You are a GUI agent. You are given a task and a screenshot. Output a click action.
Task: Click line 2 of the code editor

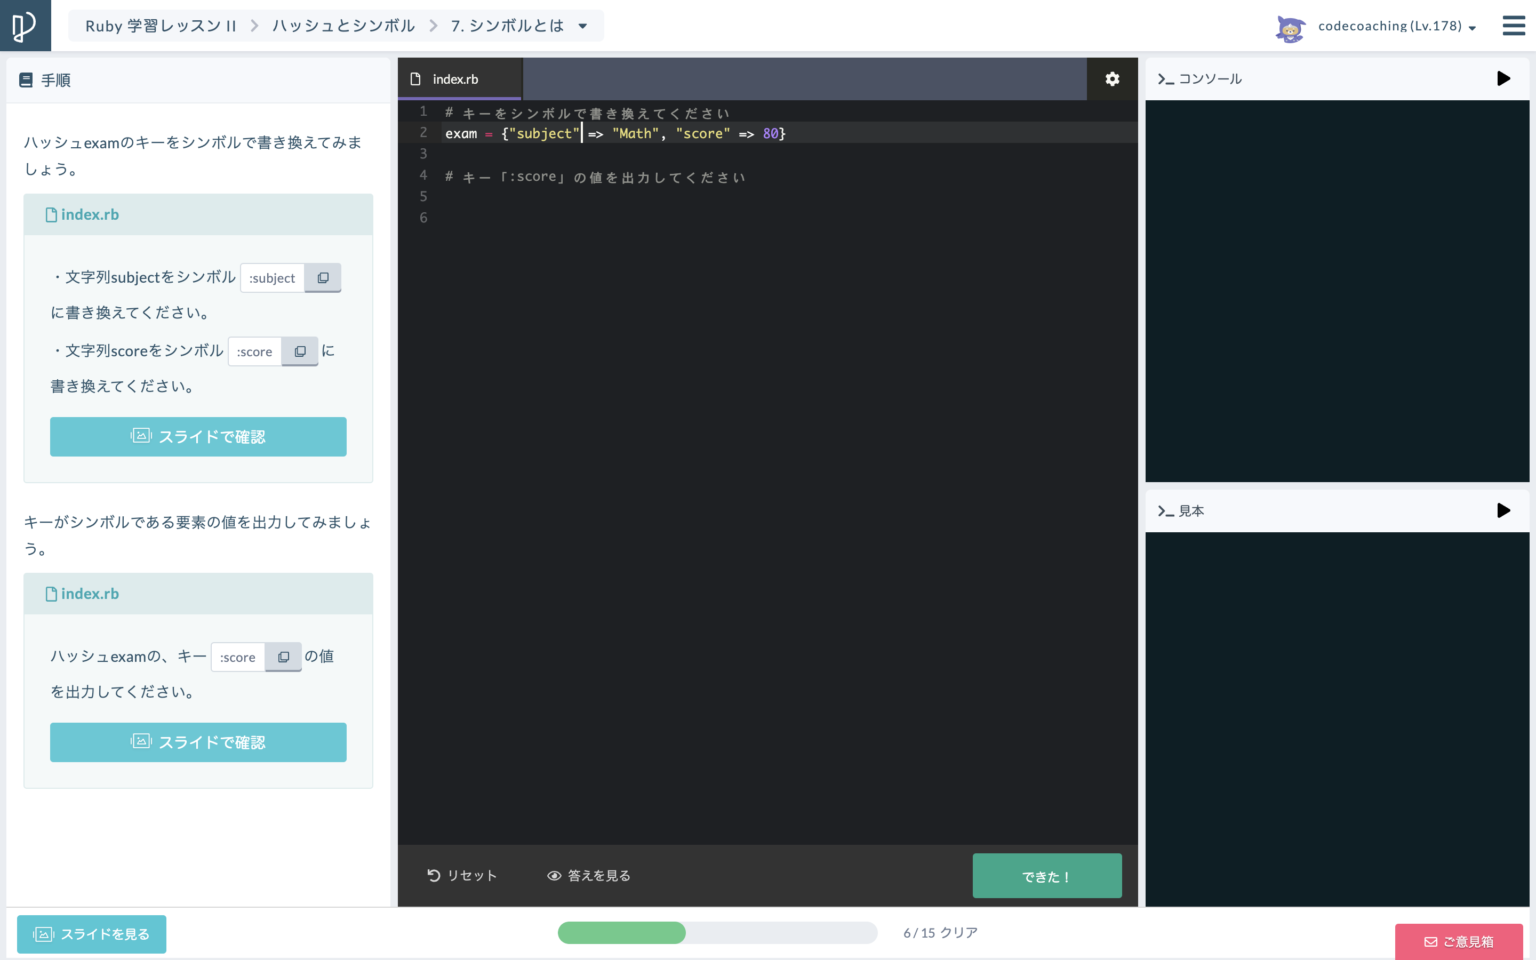pos(615,132)
